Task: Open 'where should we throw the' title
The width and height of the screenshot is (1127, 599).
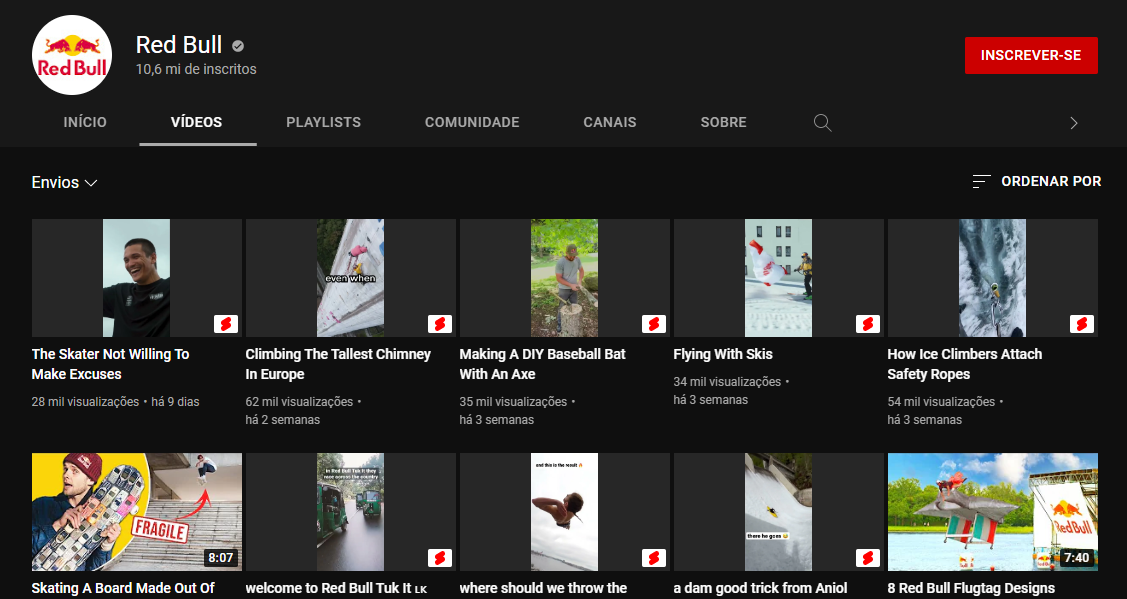Action: click(543, 588)
